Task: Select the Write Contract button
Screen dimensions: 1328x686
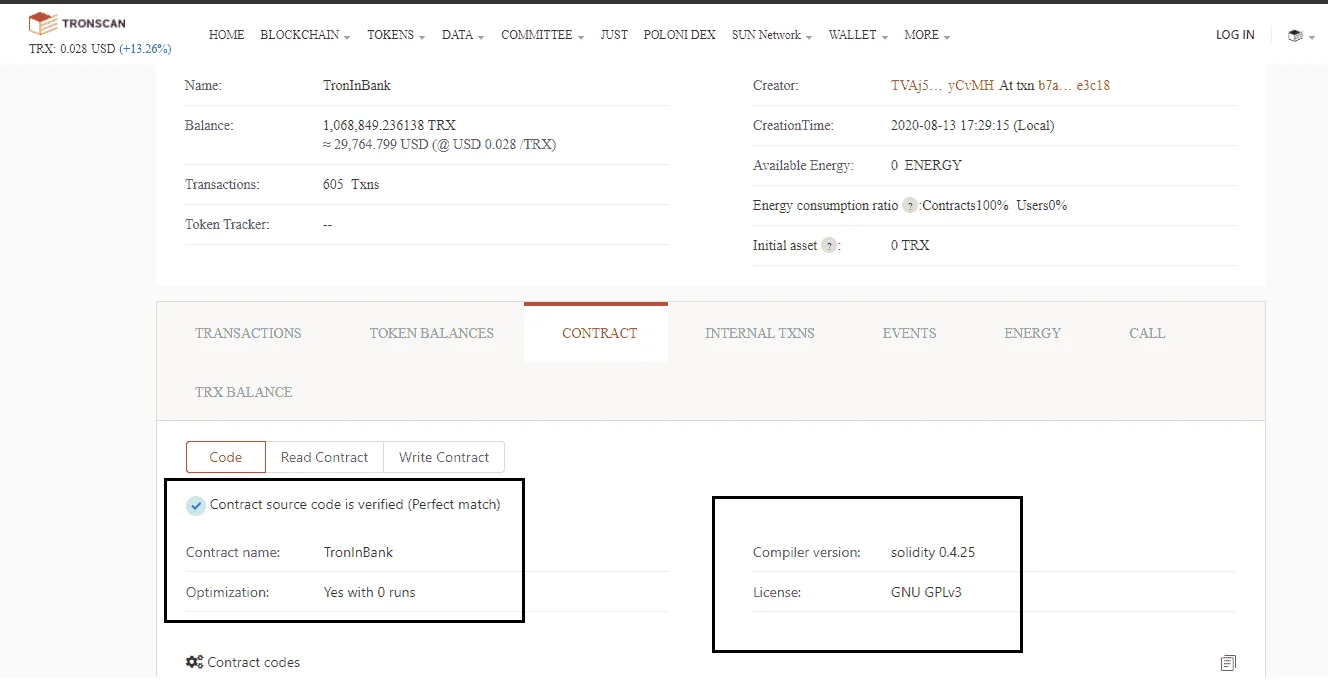Action: coord(444,457)
